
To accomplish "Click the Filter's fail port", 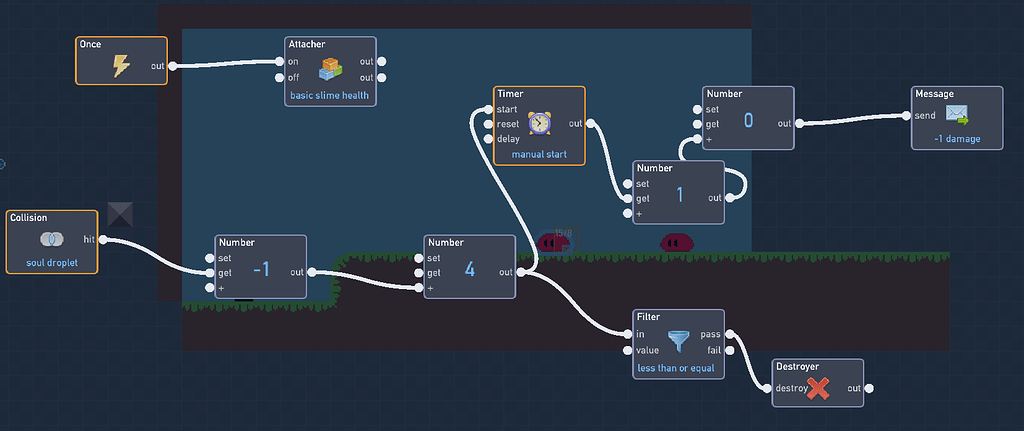I will coord(729,351).
